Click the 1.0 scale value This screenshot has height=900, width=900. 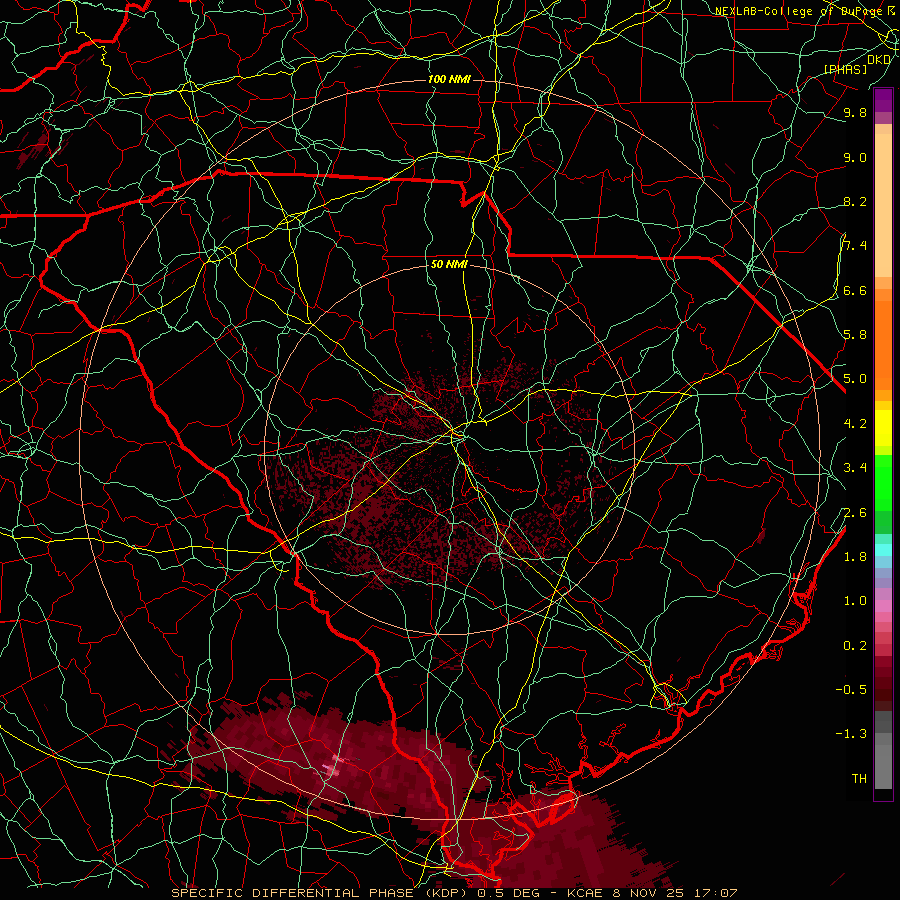click(855, 601)
